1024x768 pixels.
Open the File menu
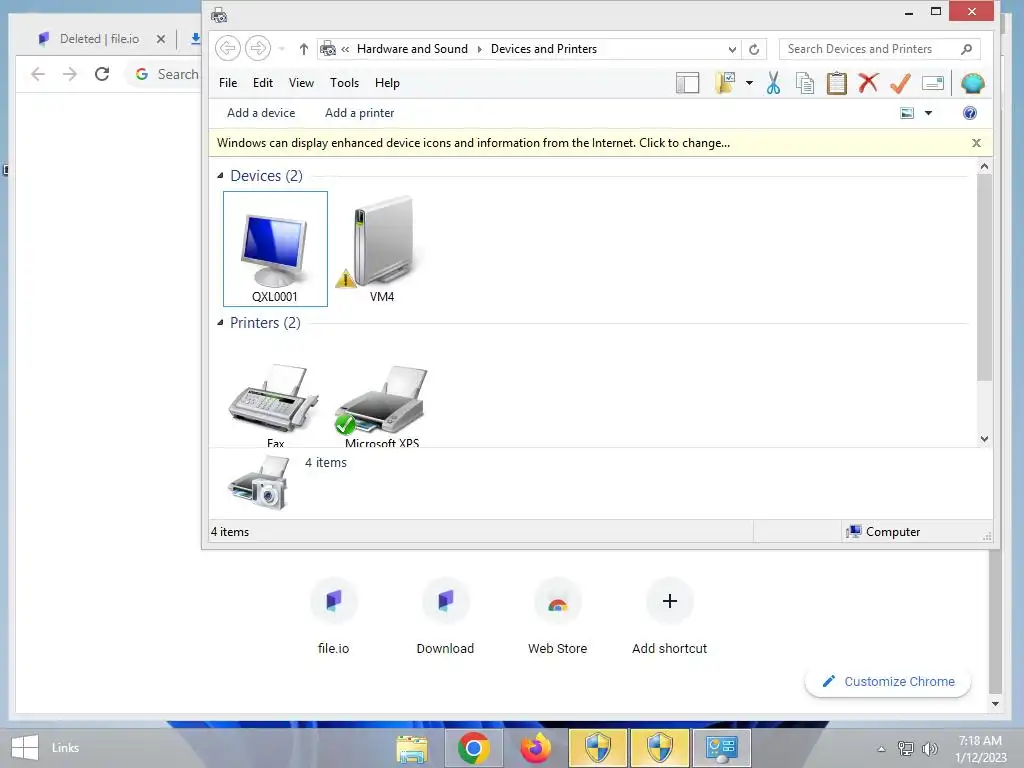228,83
